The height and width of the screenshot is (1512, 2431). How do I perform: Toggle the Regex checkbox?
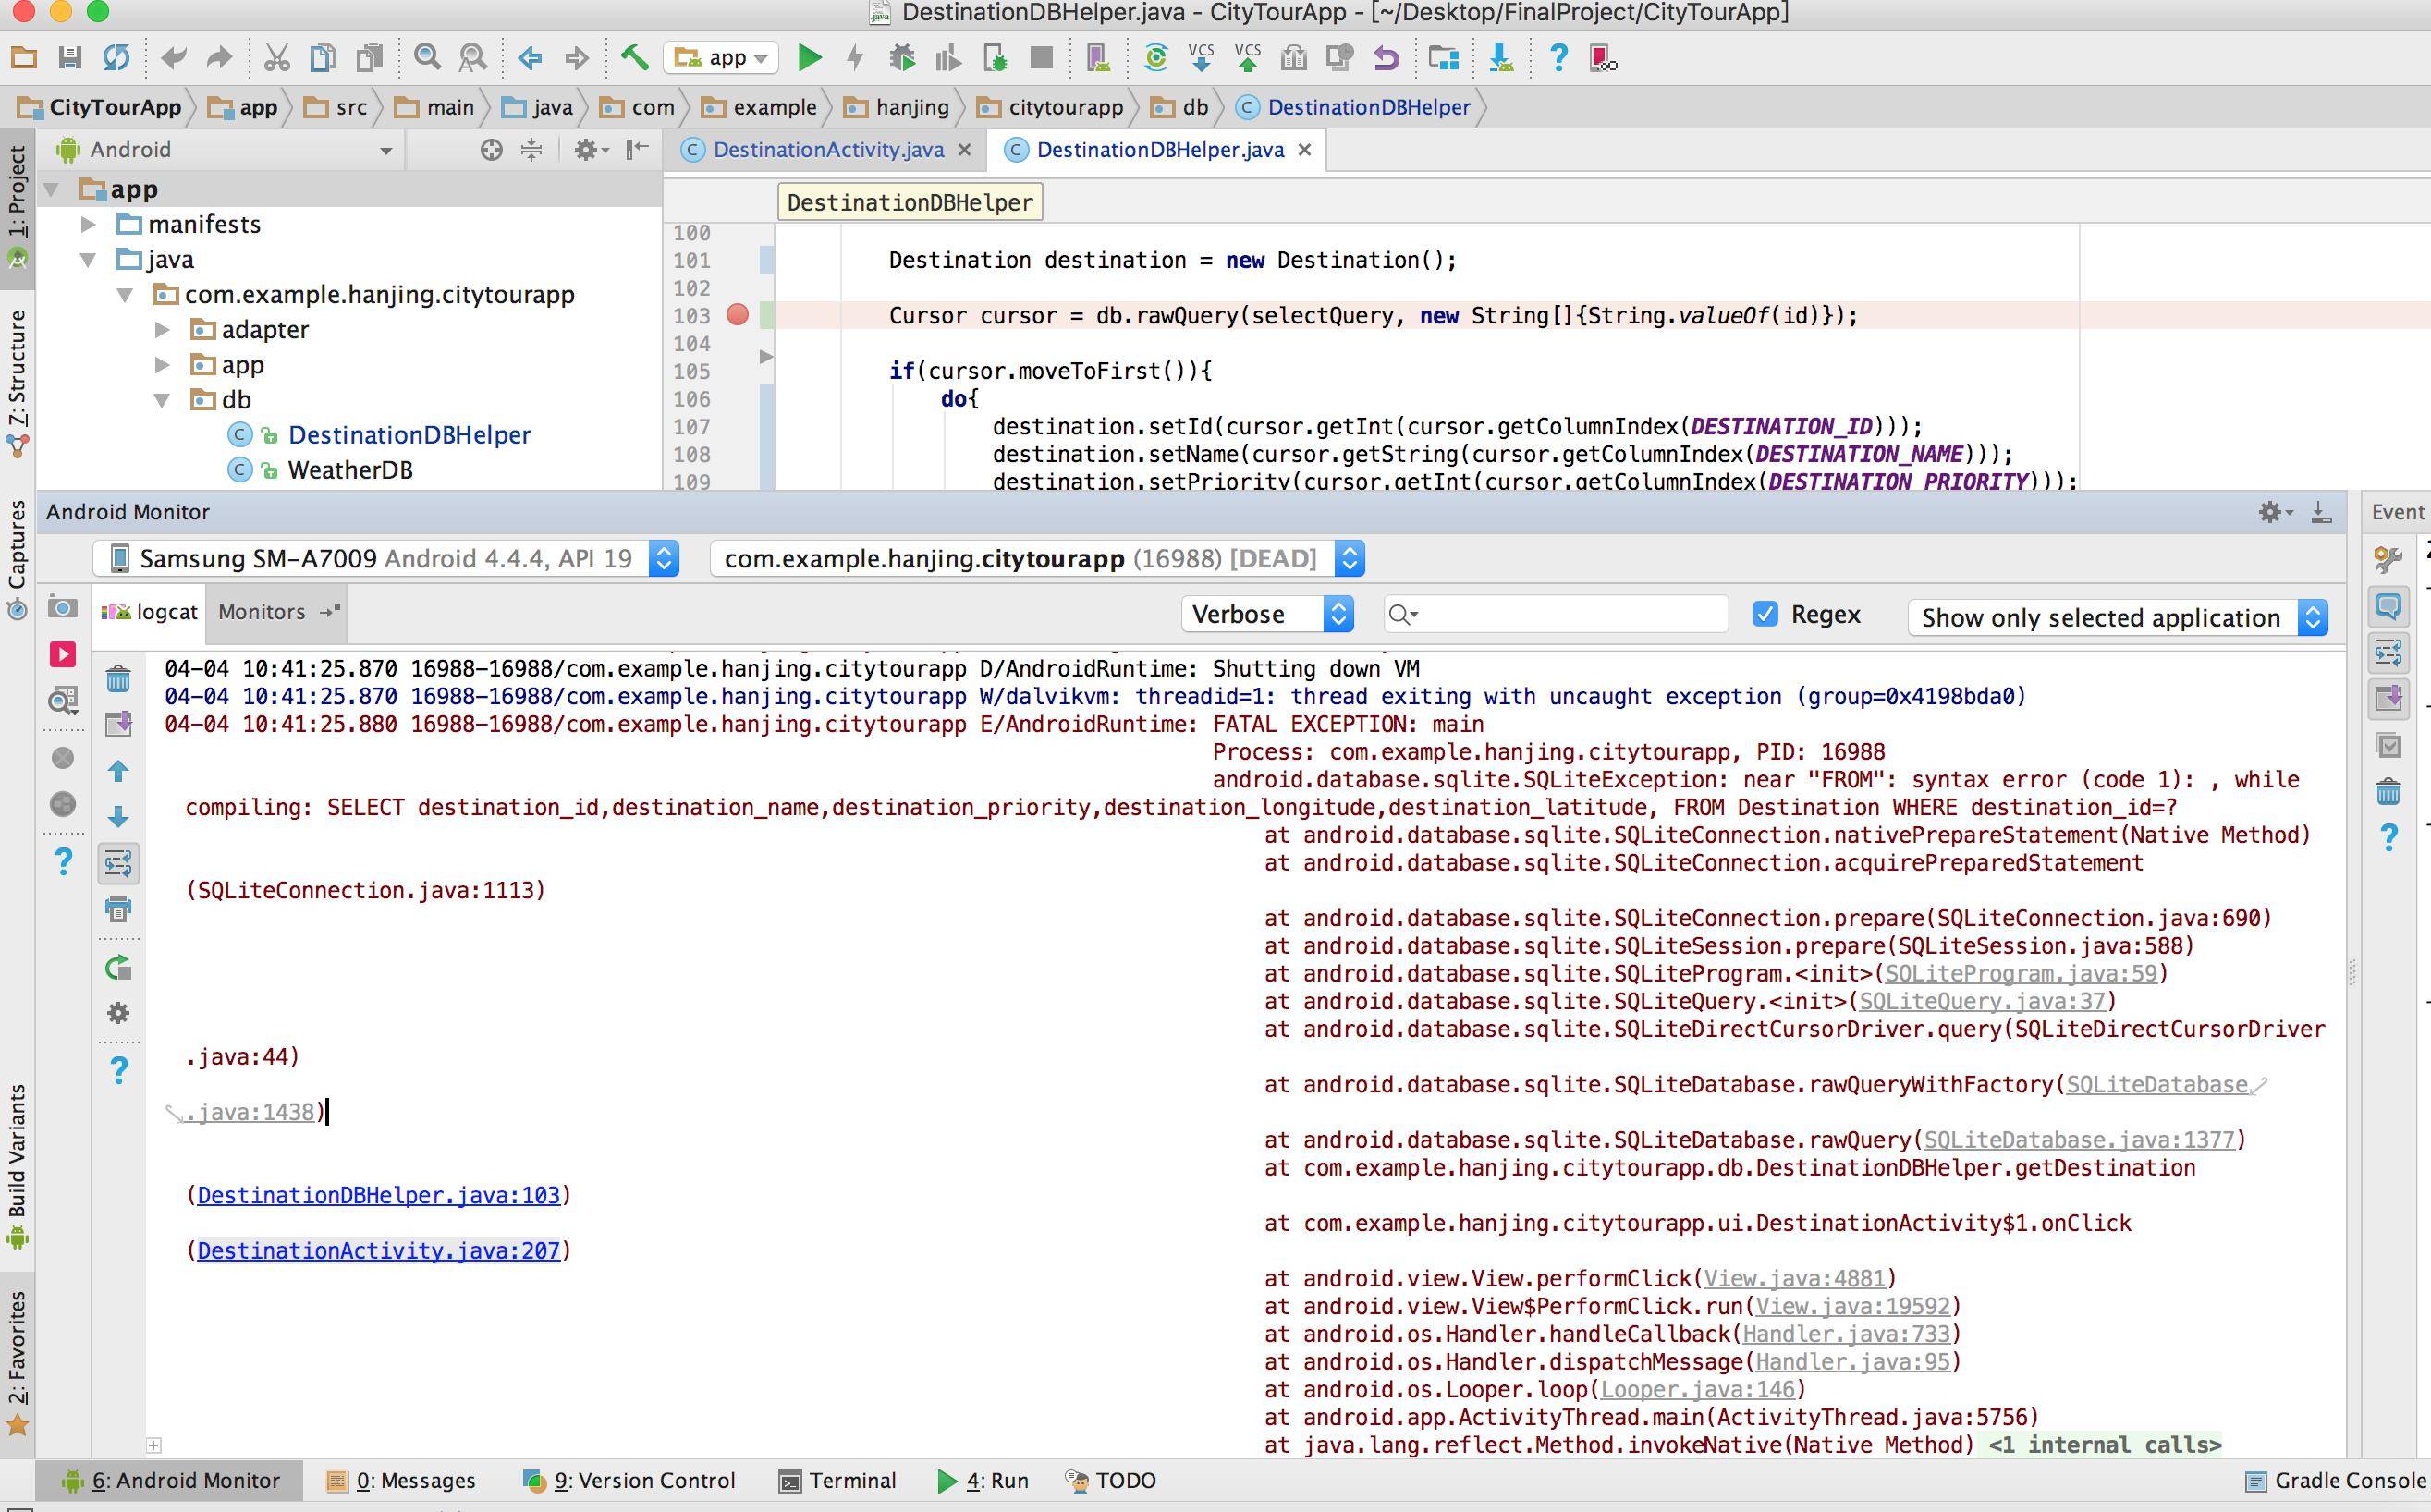click(x=1766, y=613)
